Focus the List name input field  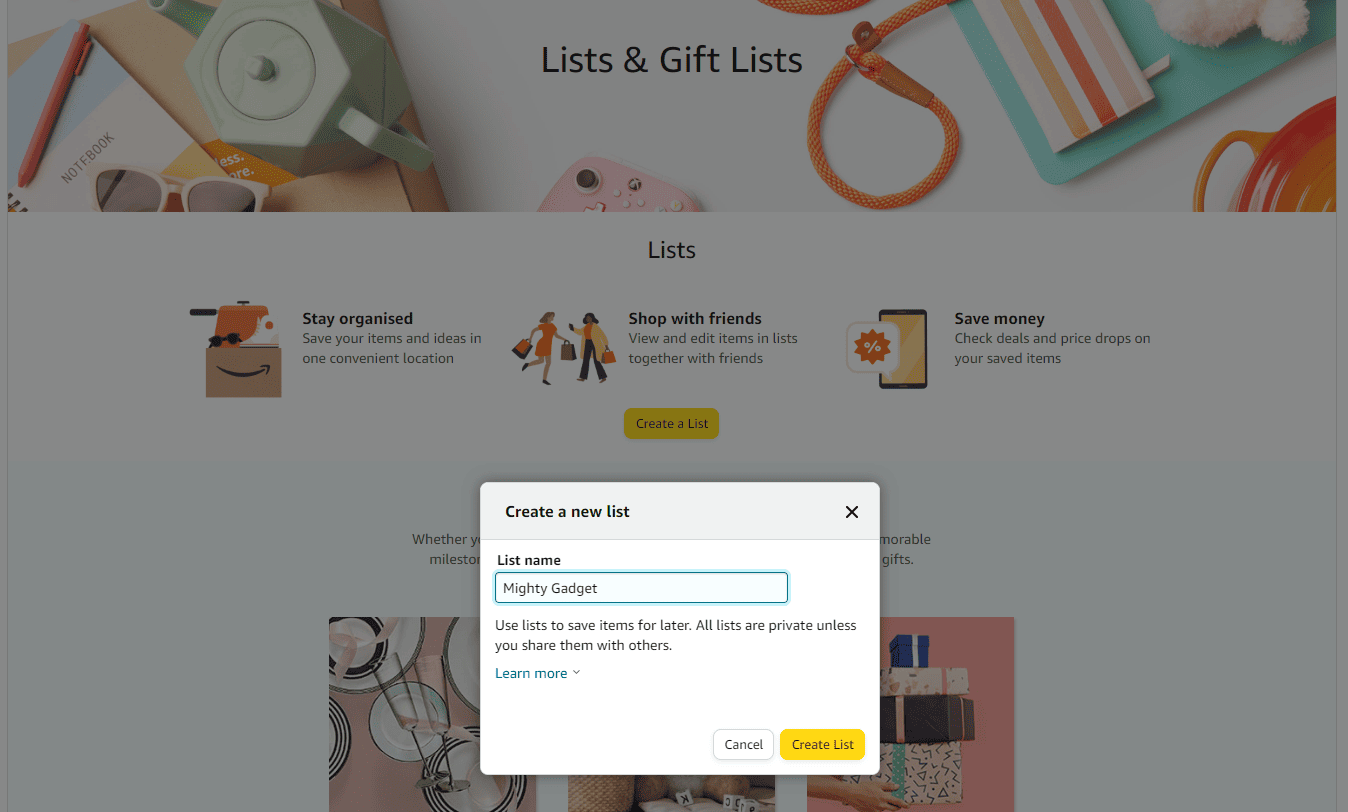click(641, 588)
